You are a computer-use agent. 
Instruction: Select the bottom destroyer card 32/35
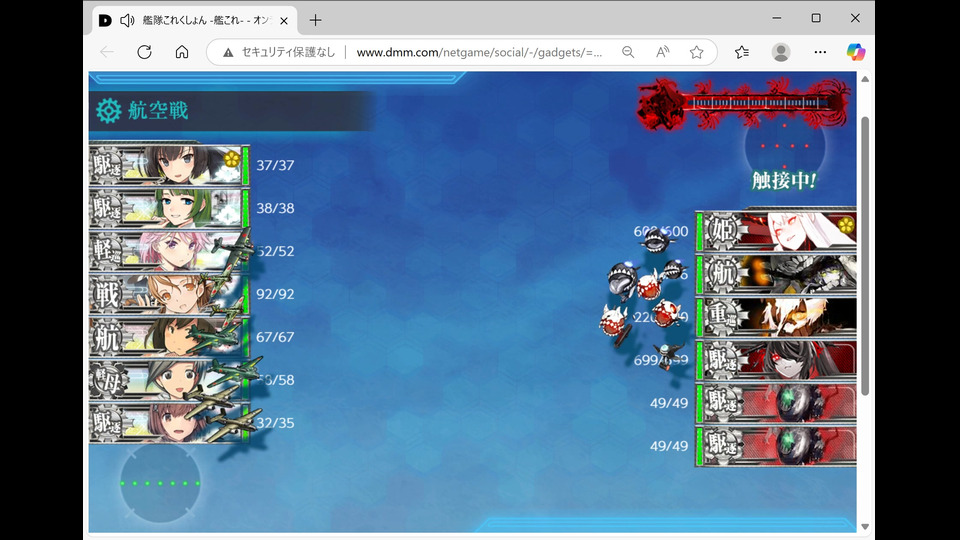[169, 422]
